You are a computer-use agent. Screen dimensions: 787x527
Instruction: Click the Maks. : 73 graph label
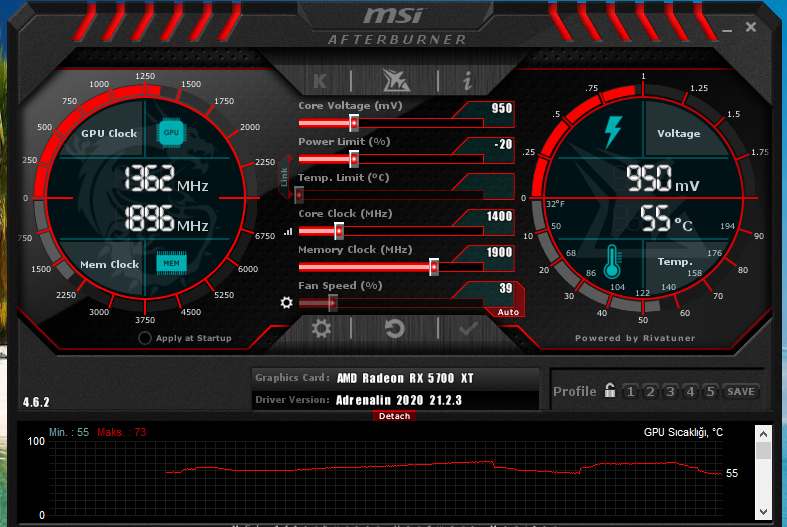coord(121,432)
